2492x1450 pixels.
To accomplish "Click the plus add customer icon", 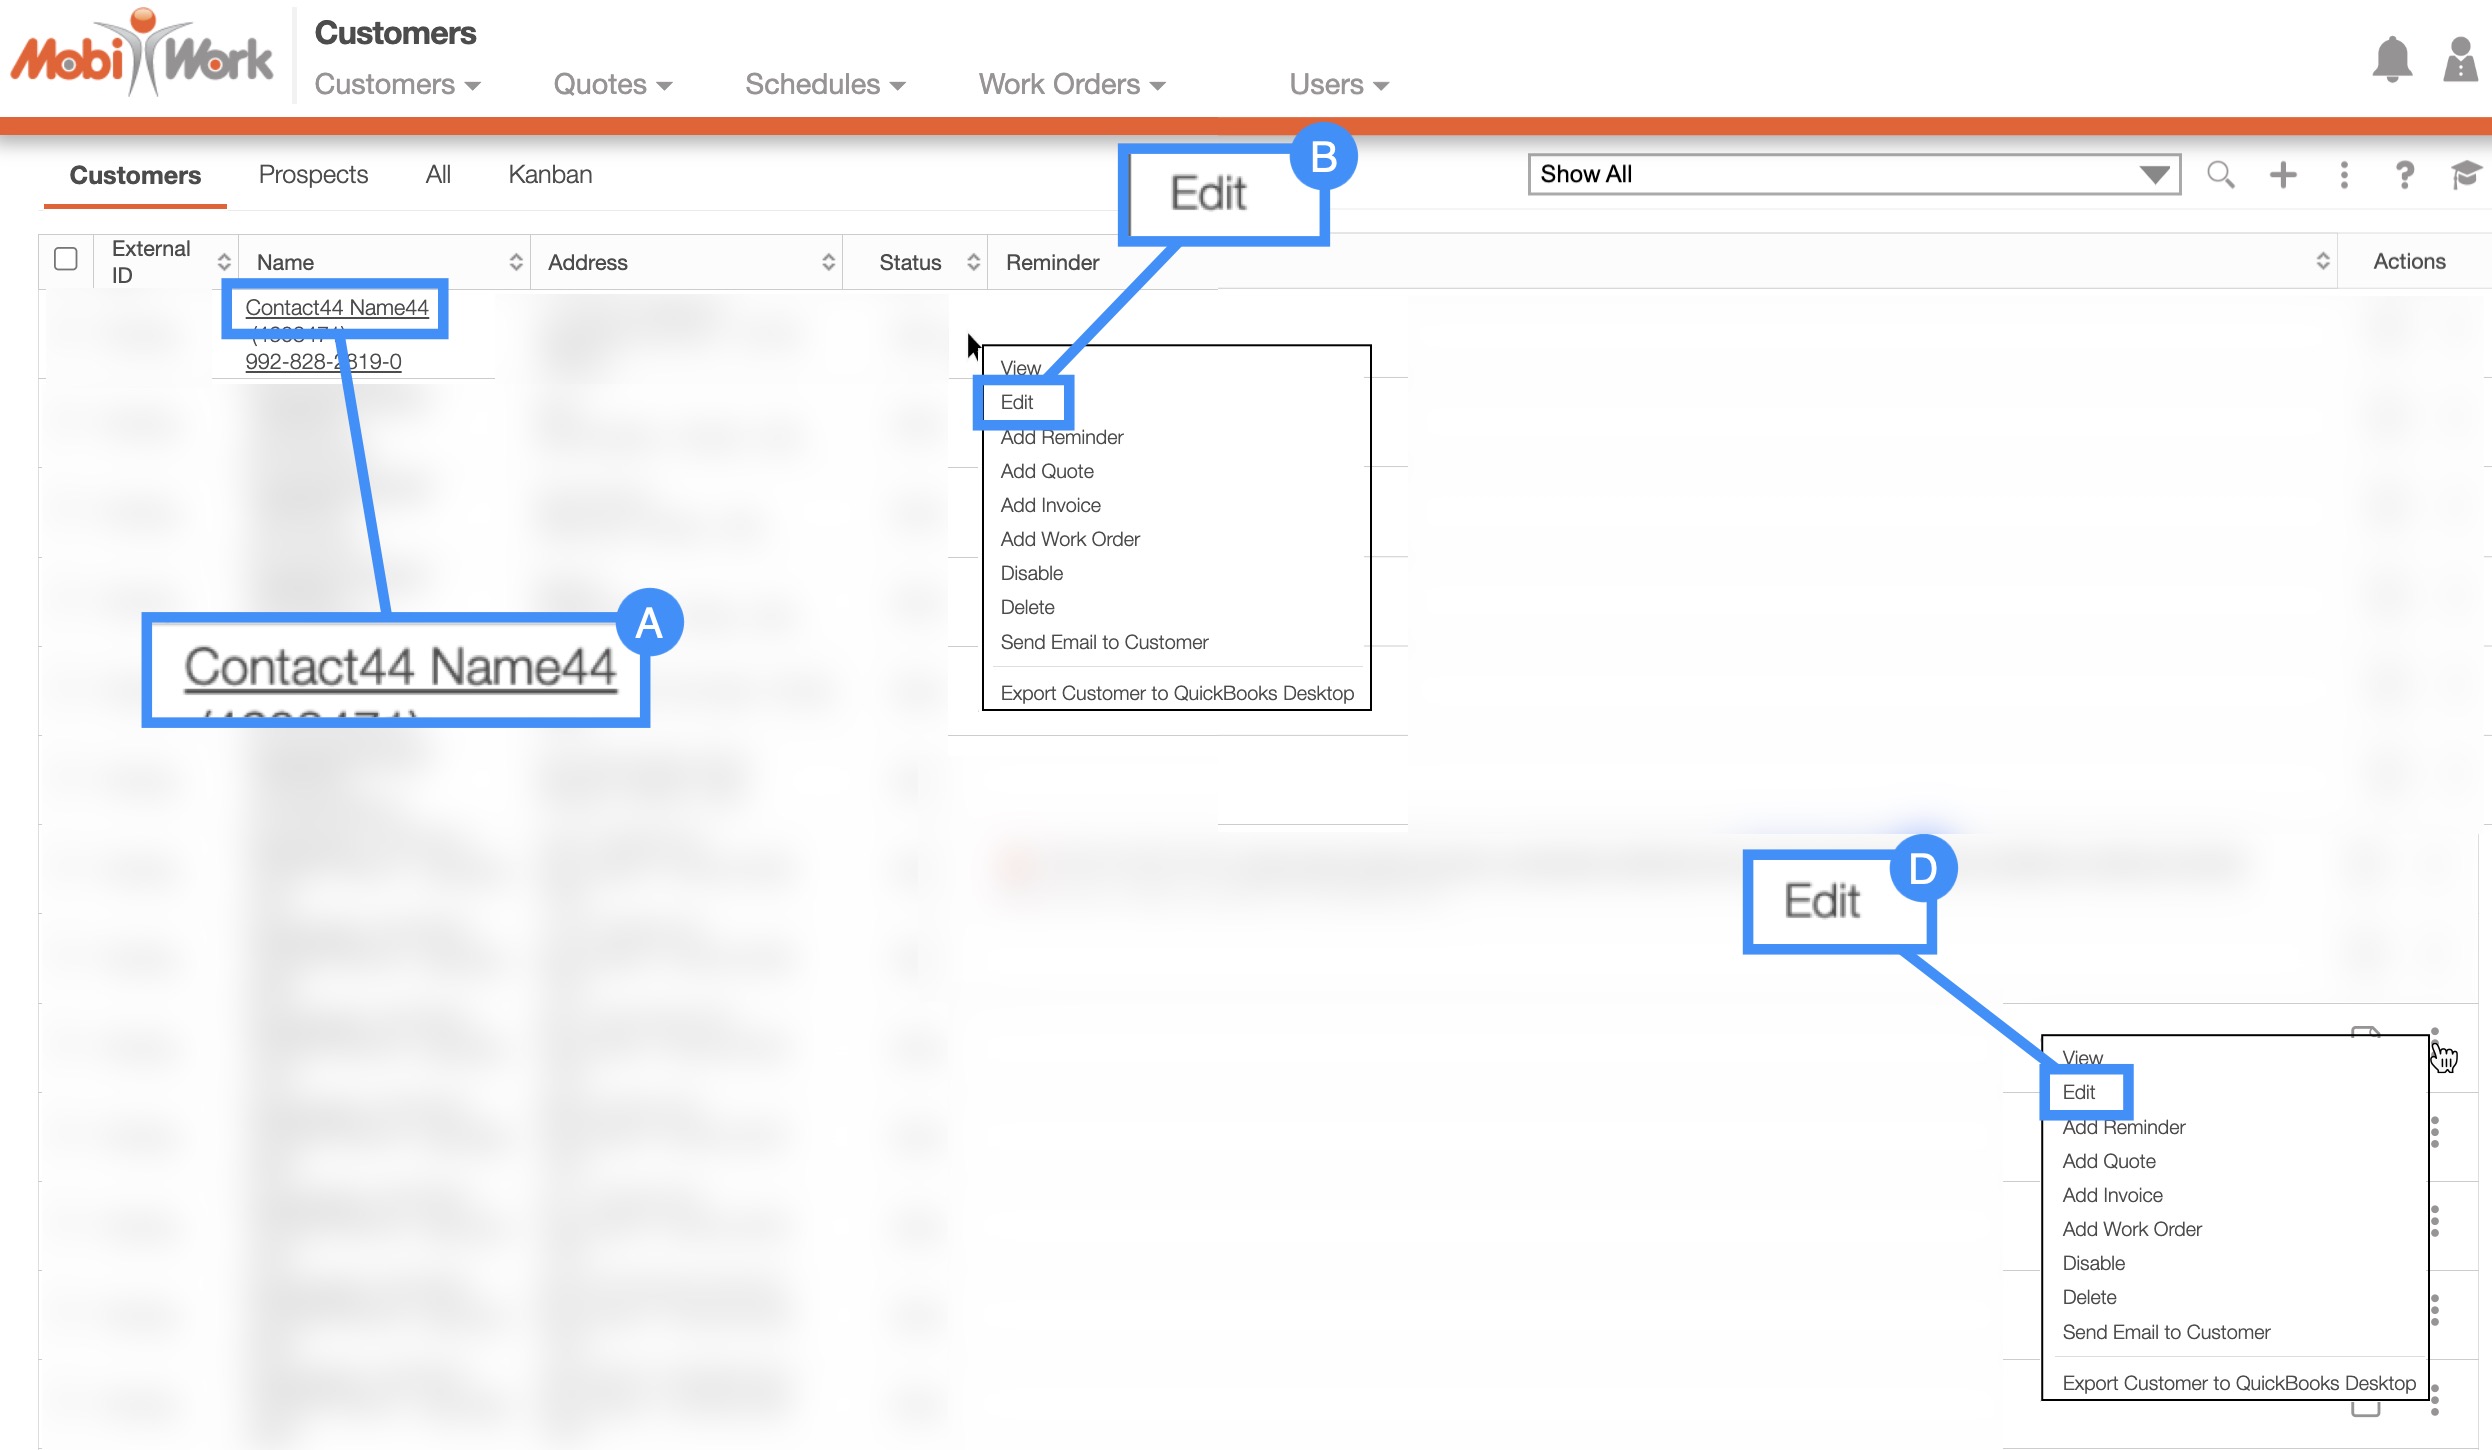I will coord(2283,175).
